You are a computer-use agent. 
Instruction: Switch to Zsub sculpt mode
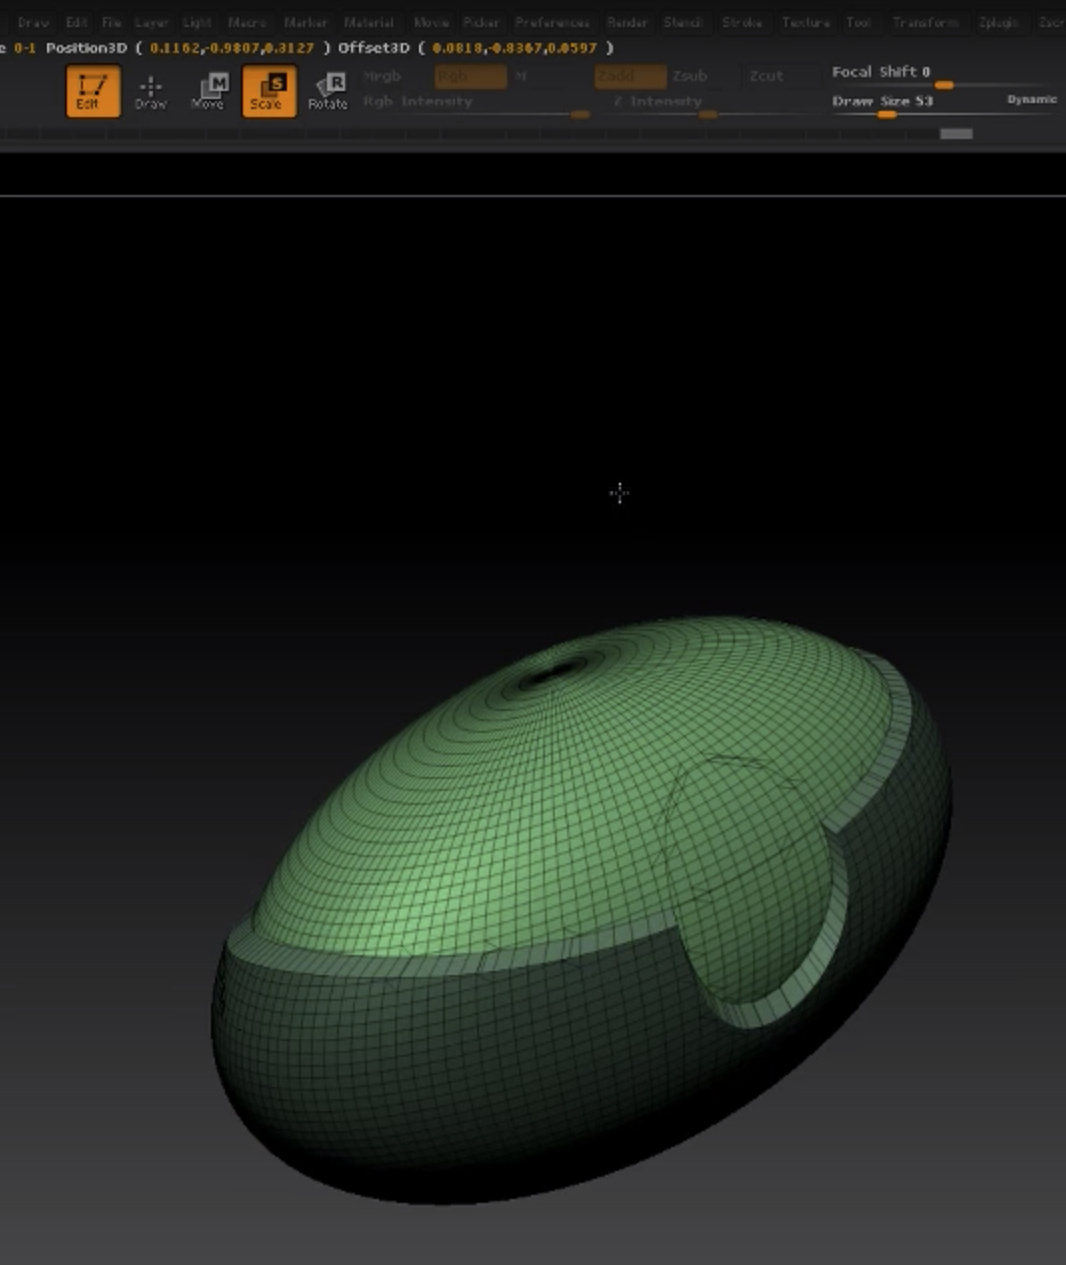(x=689, y=76)
